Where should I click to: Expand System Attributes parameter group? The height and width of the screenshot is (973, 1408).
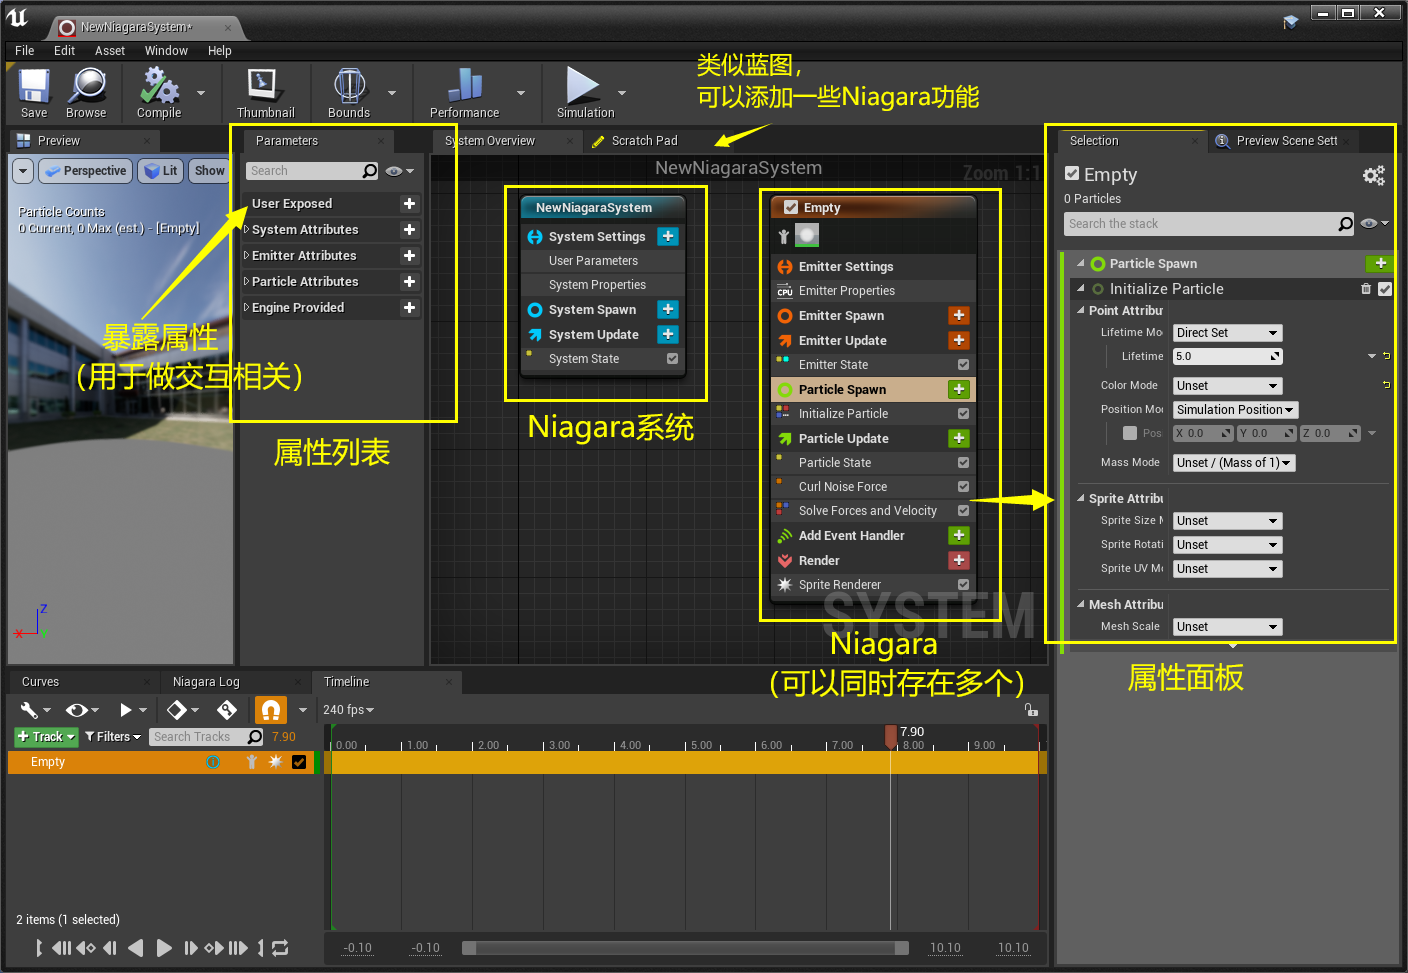pyautogui.click(x=247, y=229)
